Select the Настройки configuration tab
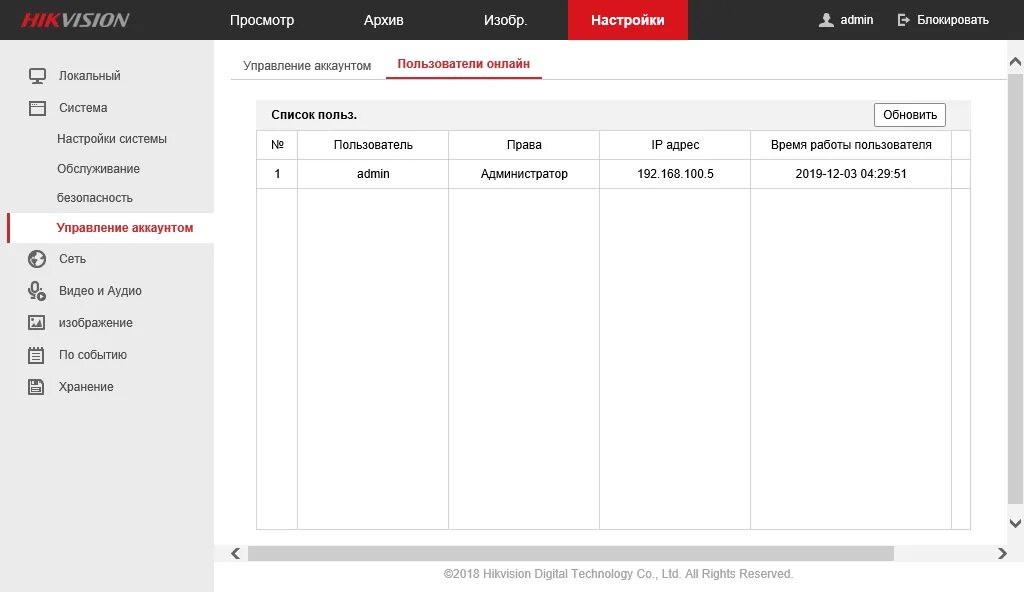 click(628, 20)
